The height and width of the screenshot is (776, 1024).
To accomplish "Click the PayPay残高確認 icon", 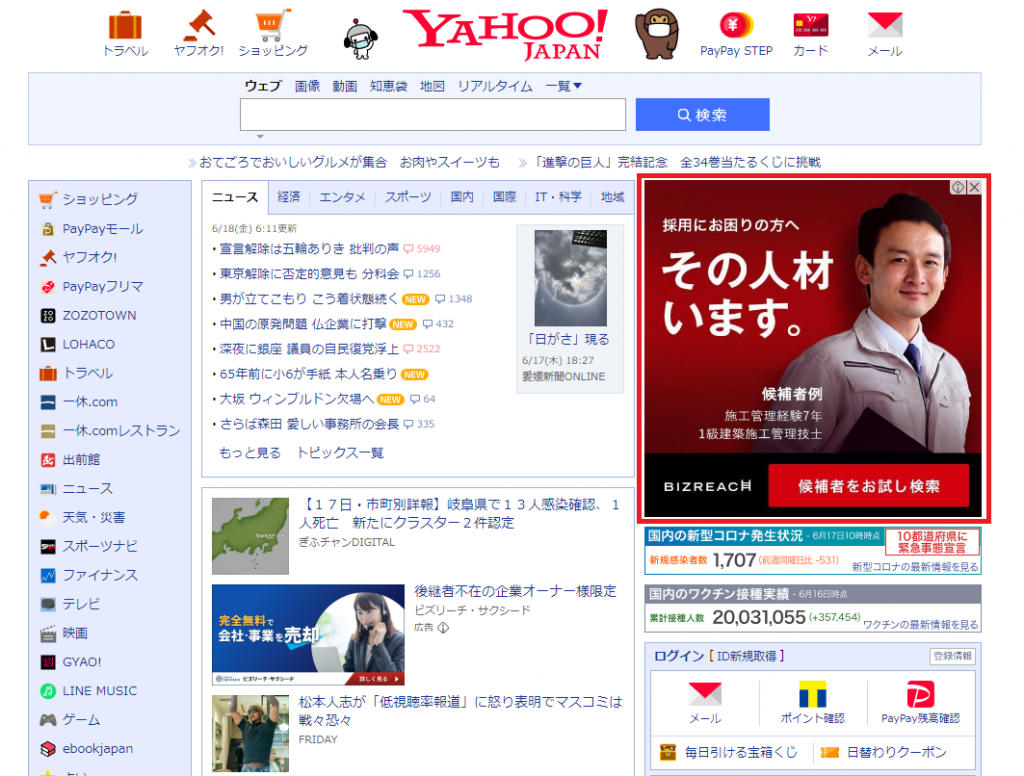I will (920, 694).
